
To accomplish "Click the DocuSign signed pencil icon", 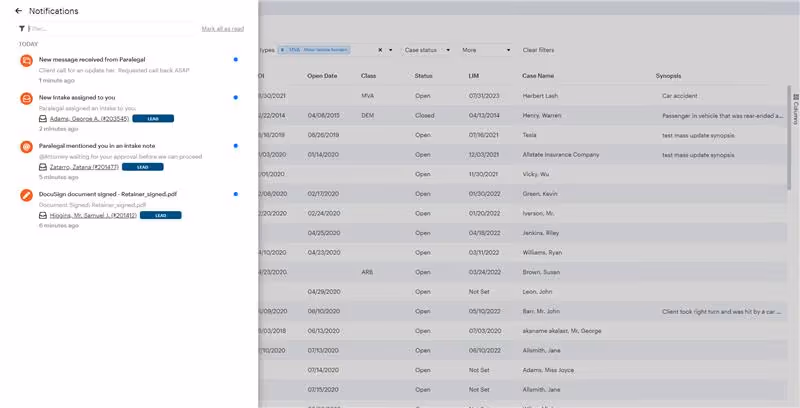I will click(27, 195).
